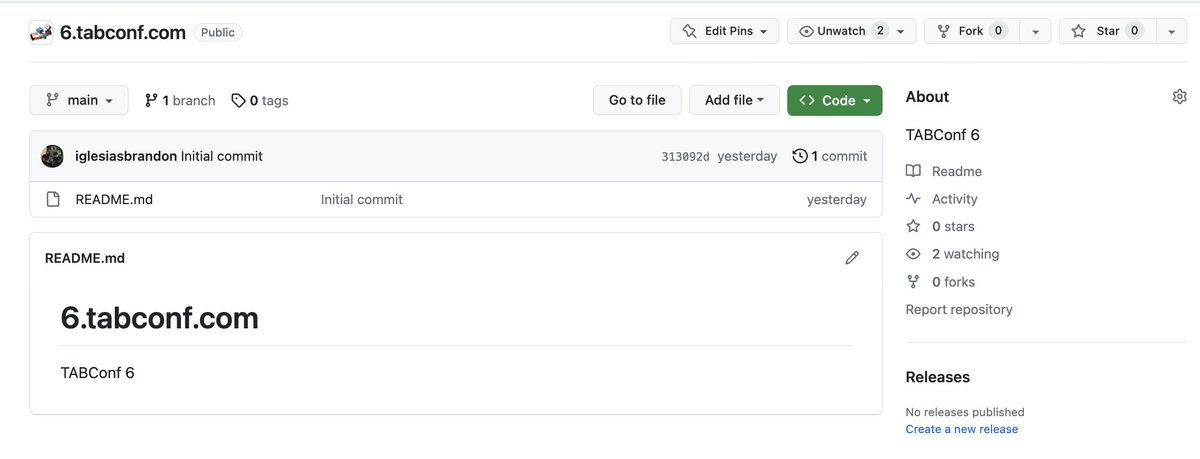The image size is (1200, 459).
Task: Click the Report repository link
Action: 959,310
